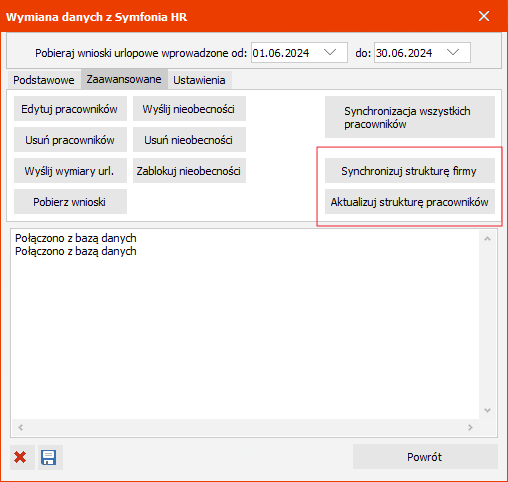The width and height of the screenshot is (508, 482).
Task: Click the 01.06.2024 date field
Action: tap(299, 53)
